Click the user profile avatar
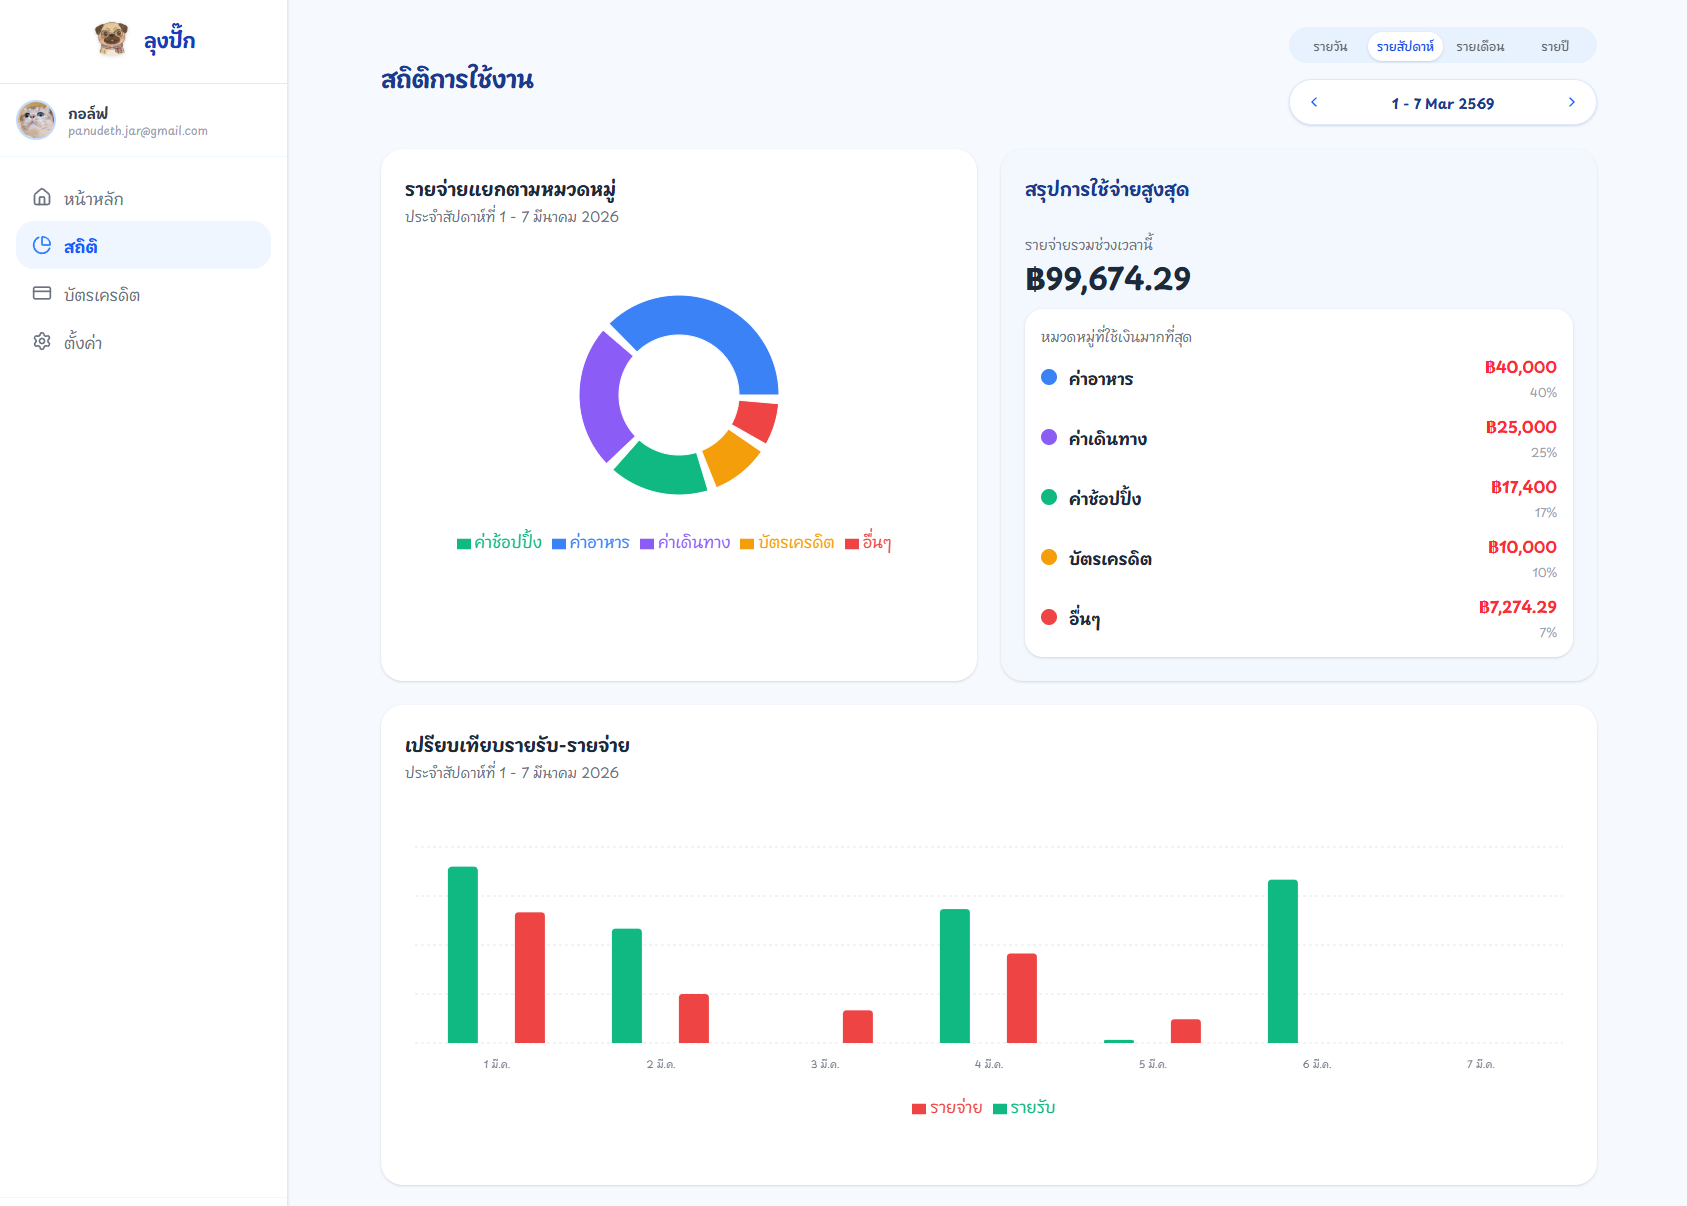Viewport: 1687px width, 1206px height. 36,120
